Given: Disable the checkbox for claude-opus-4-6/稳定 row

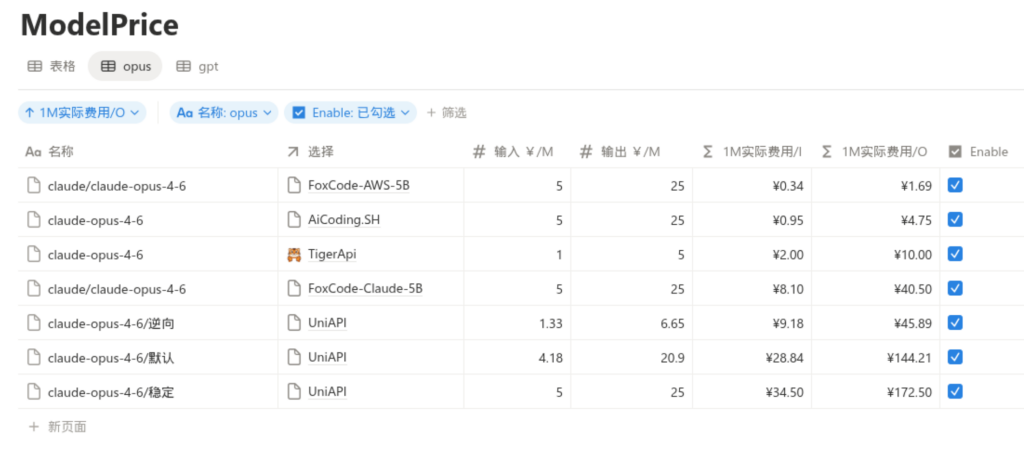Looking at the screenshot, I should [955, 391].
